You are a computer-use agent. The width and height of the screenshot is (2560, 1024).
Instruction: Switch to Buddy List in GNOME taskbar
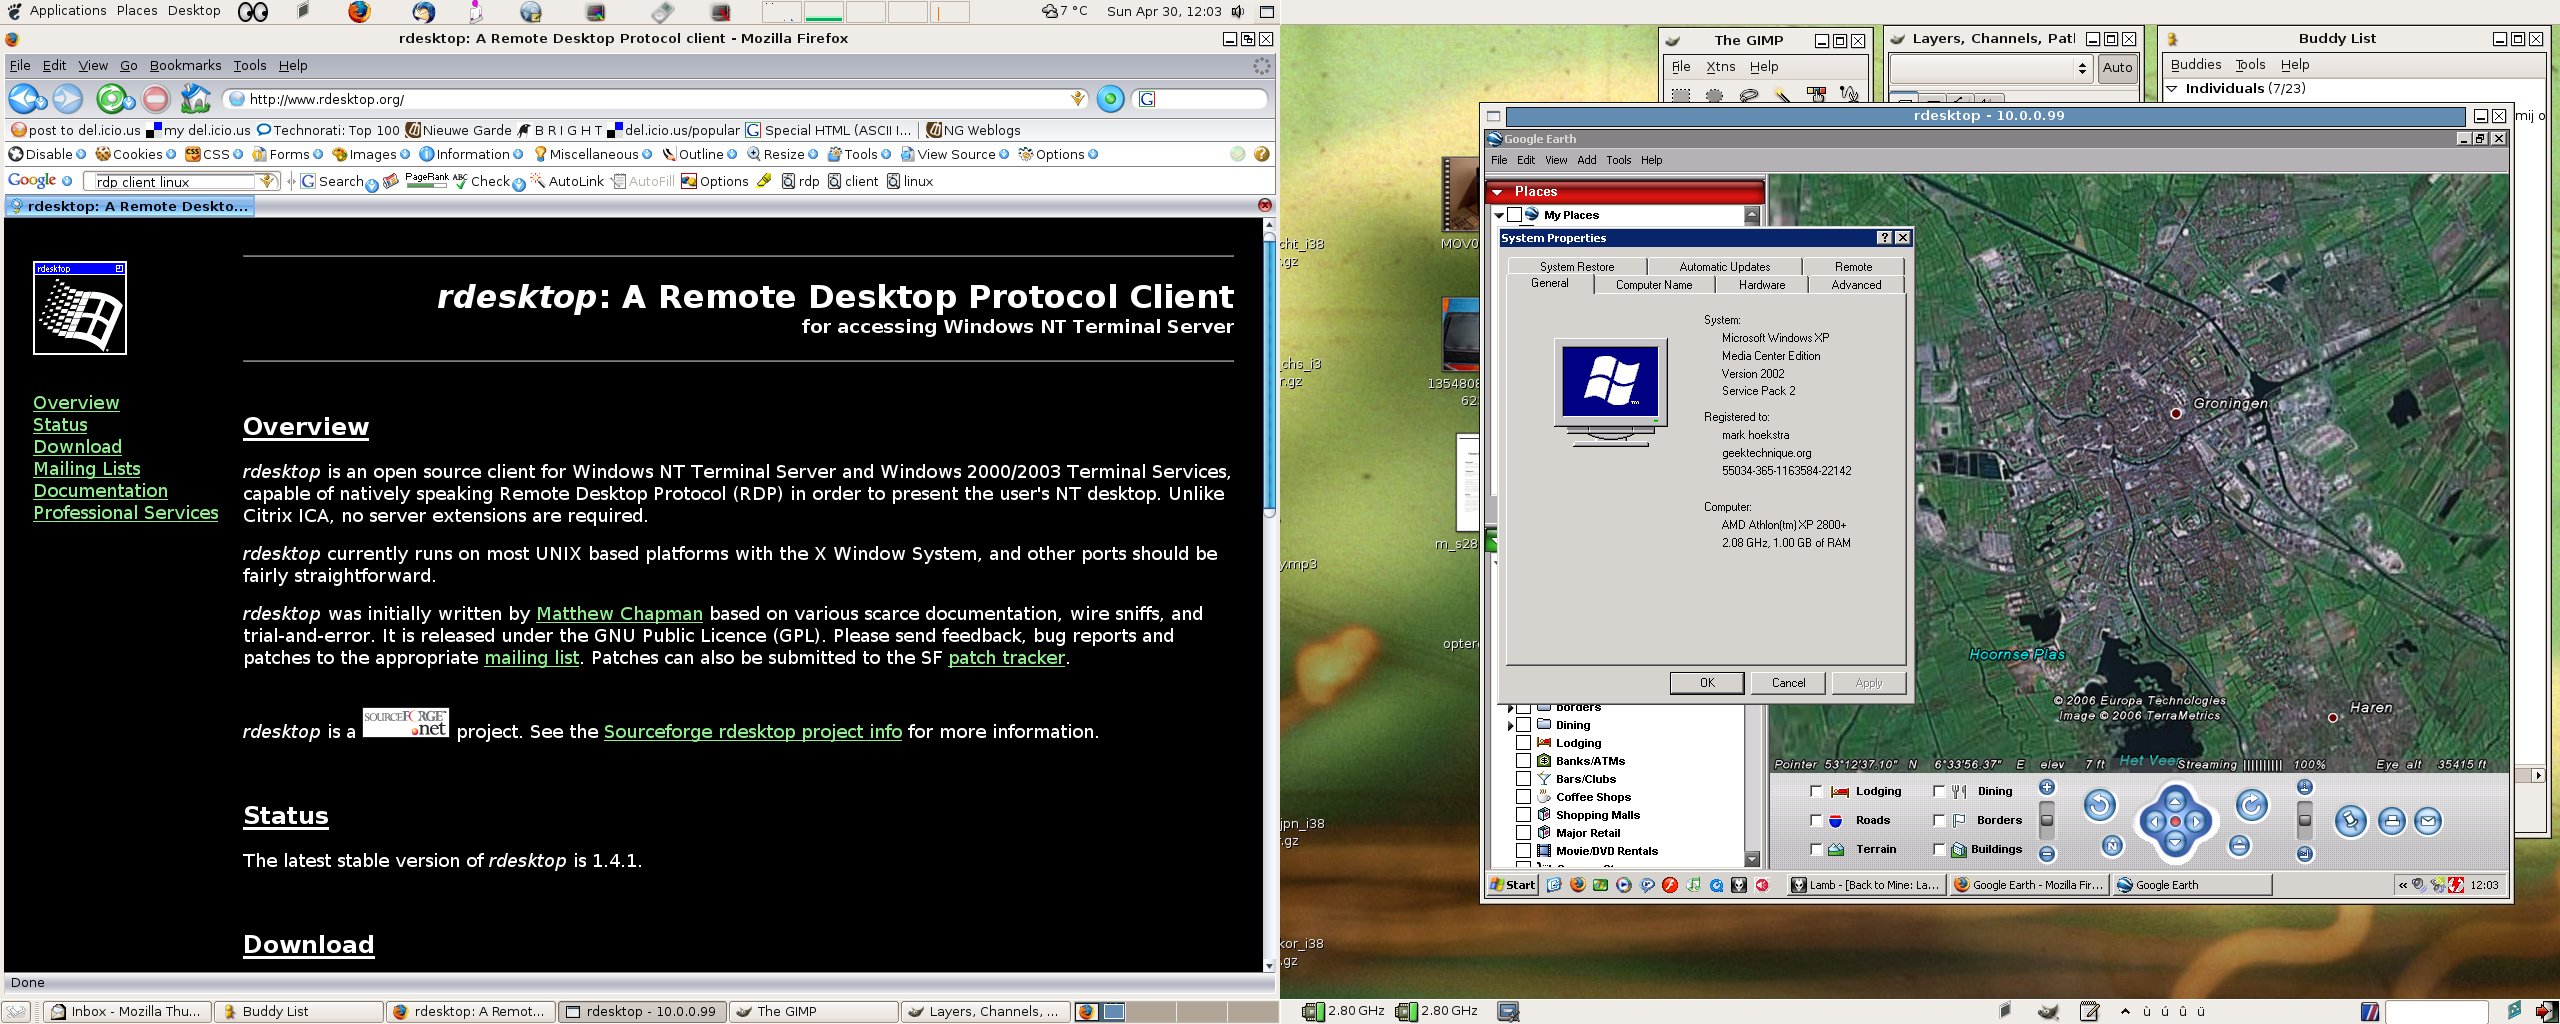point(299,1011)
